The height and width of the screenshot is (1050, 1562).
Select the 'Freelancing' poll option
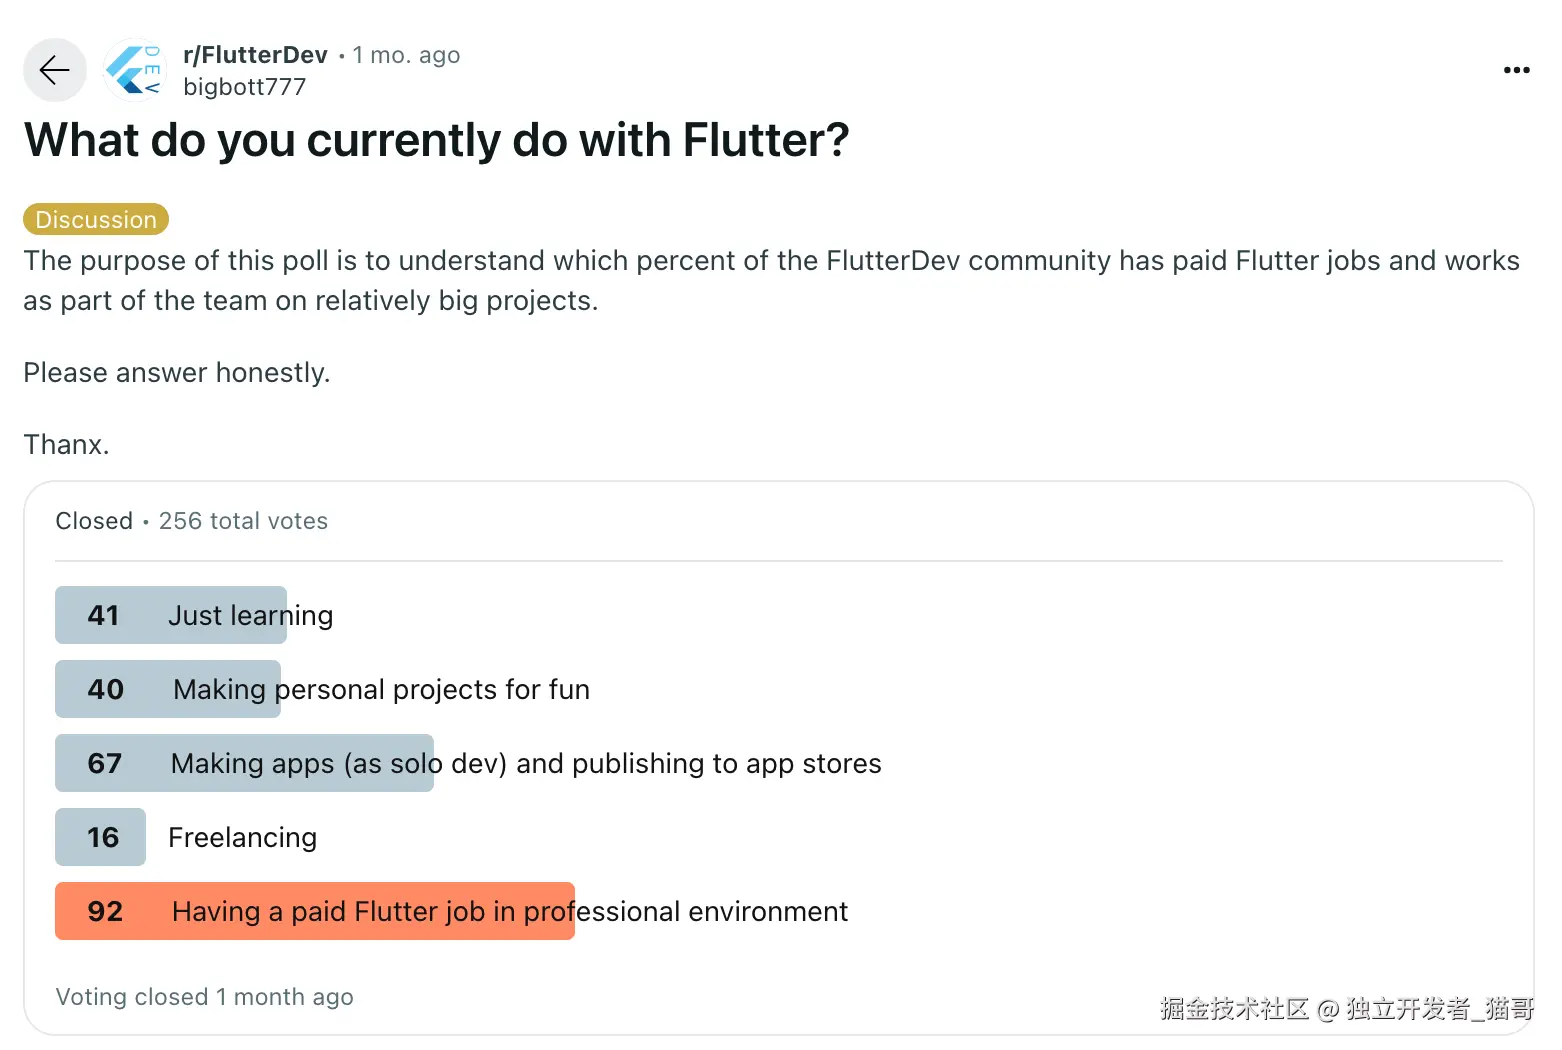click(242, 837)
